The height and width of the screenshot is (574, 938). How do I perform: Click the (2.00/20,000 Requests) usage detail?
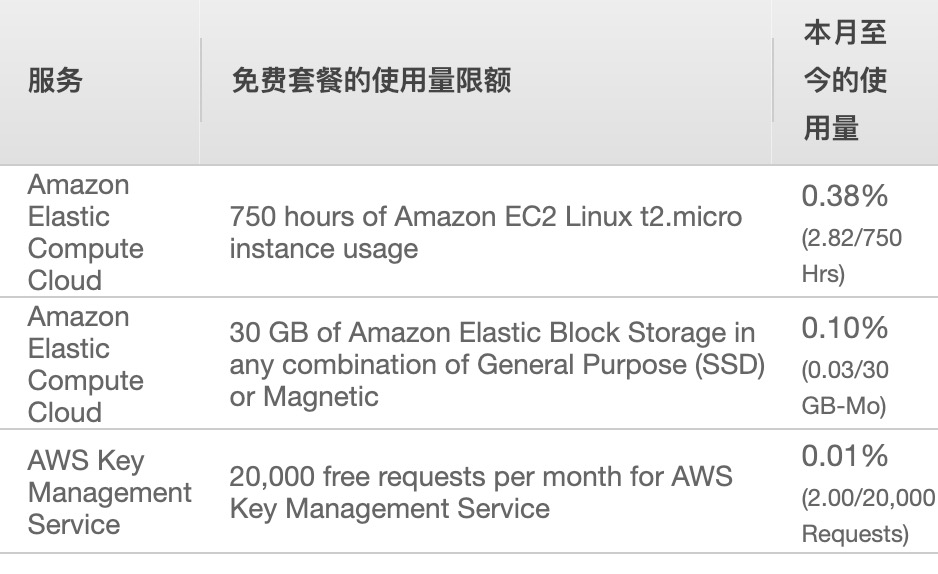click(x=868, y=515)
